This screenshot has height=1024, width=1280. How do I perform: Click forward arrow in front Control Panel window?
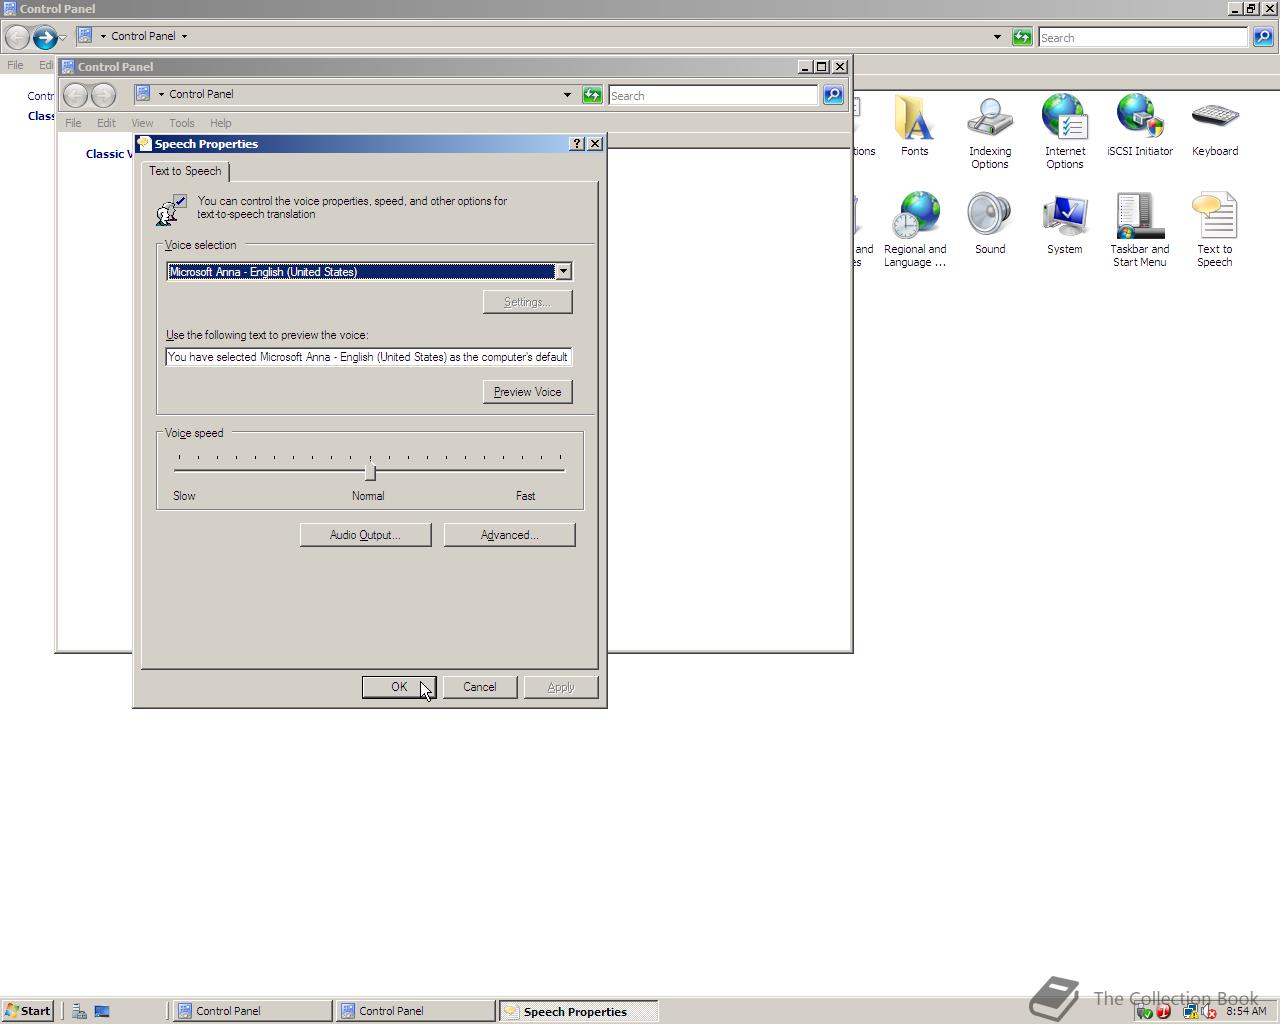pyautogui.click(x=103, y=95)
